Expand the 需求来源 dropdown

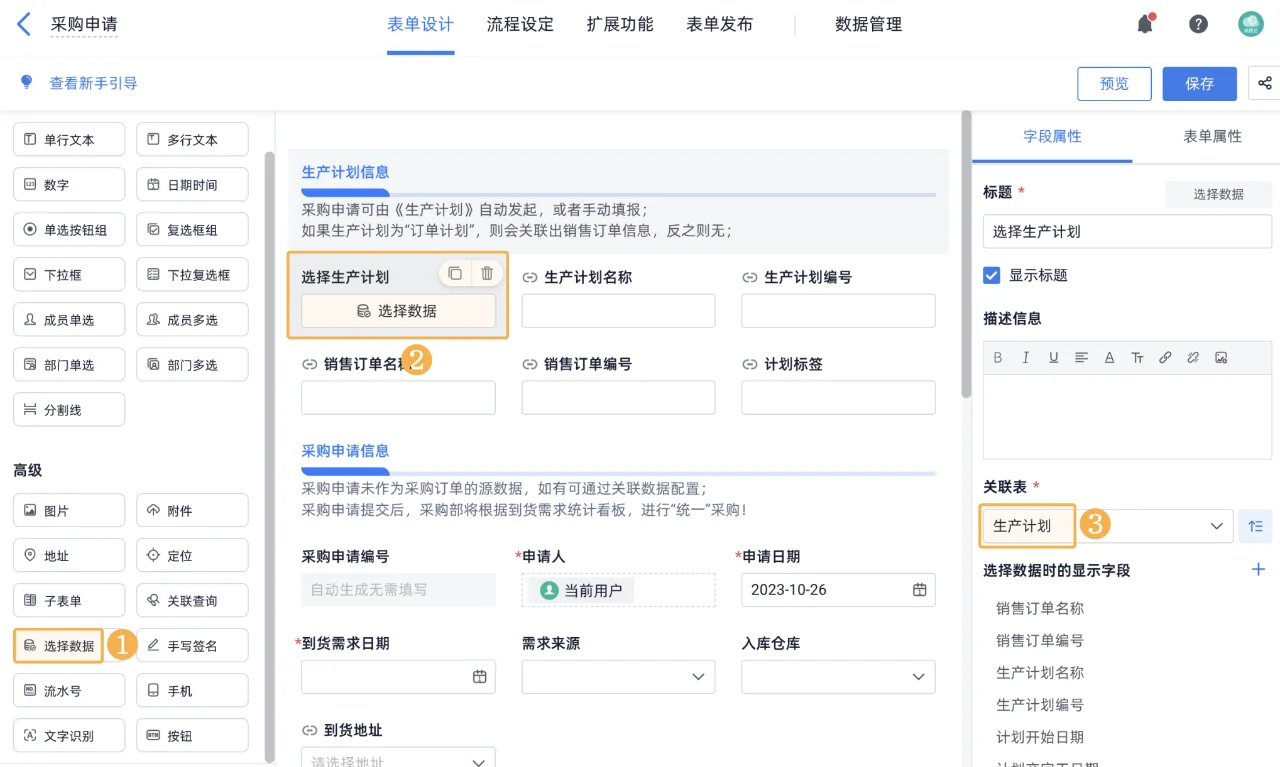coord(618,676)
